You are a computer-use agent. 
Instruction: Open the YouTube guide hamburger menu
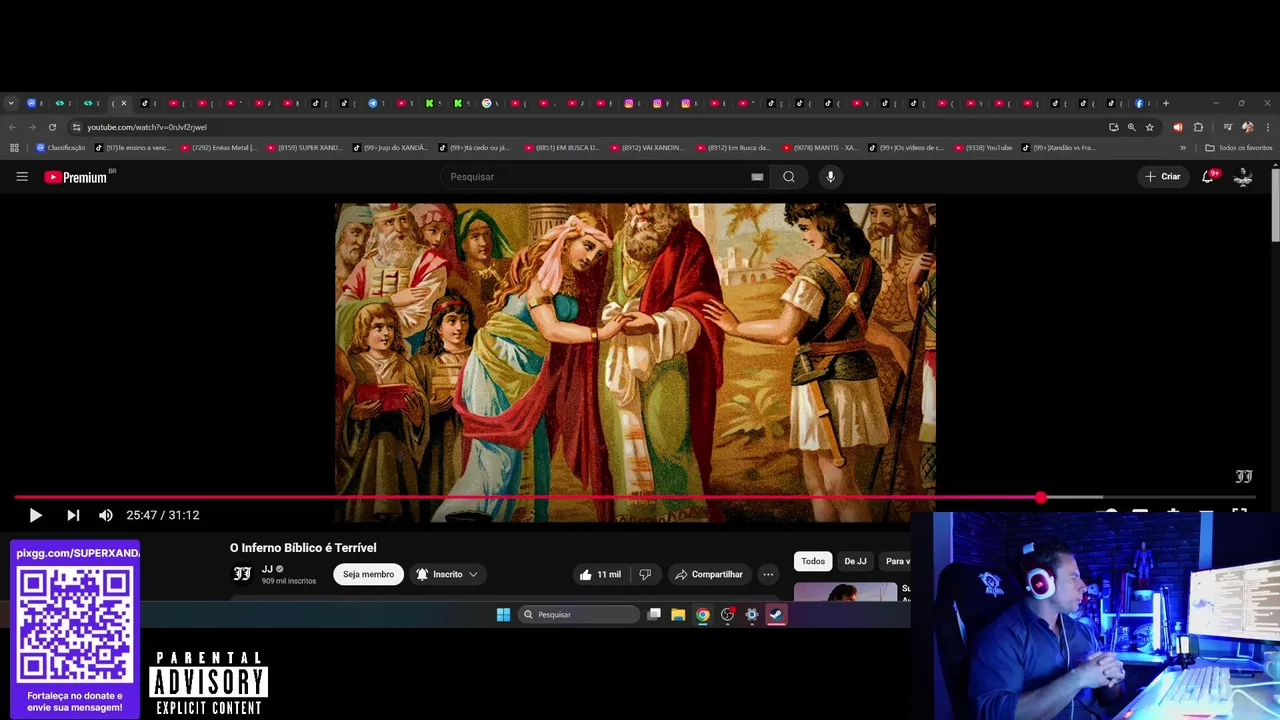pyautogui.click(x=22, y=177)
